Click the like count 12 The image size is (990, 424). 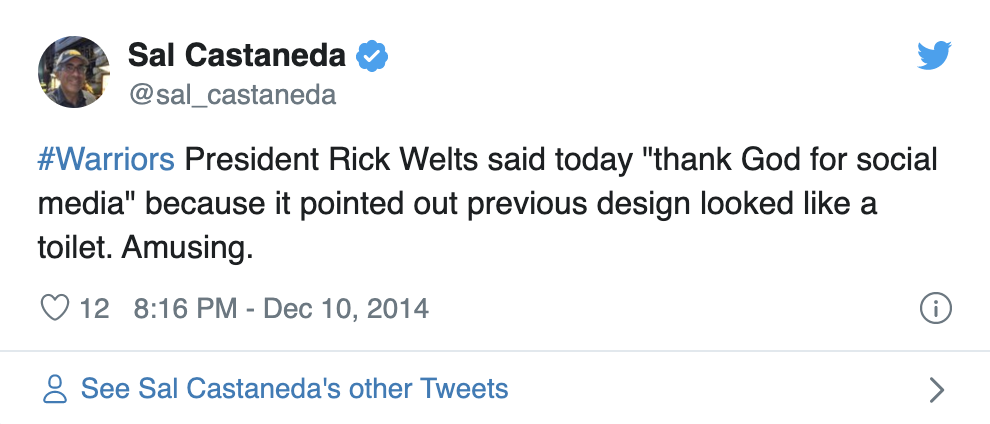coord(94,309)
